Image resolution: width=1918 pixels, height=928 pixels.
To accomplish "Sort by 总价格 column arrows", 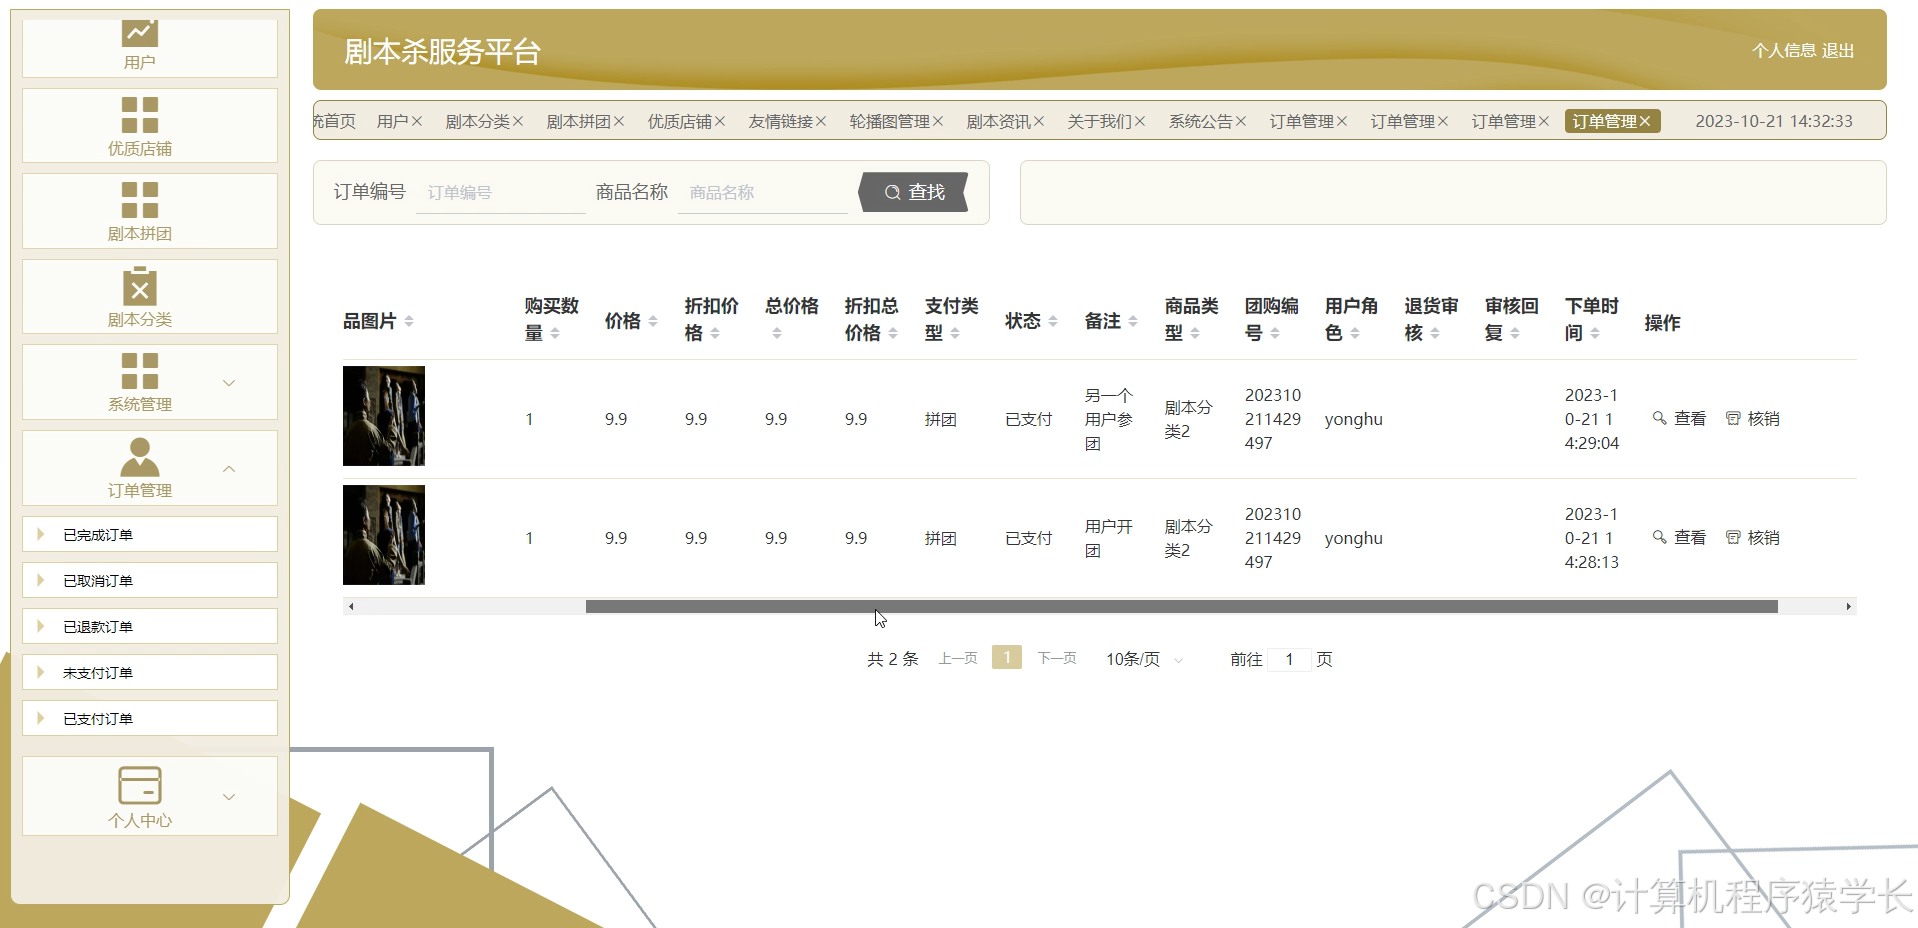I will click(777, 333).
